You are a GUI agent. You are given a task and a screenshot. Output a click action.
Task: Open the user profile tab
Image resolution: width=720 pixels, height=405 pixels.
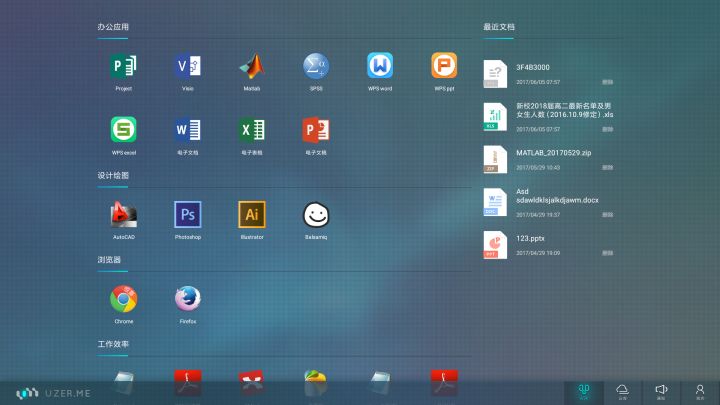700,393
